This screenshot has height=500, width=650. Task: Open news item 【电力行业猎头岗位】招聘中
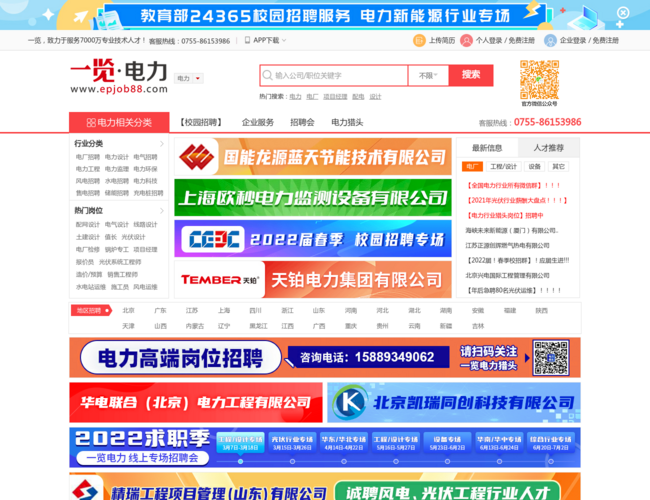504,216
